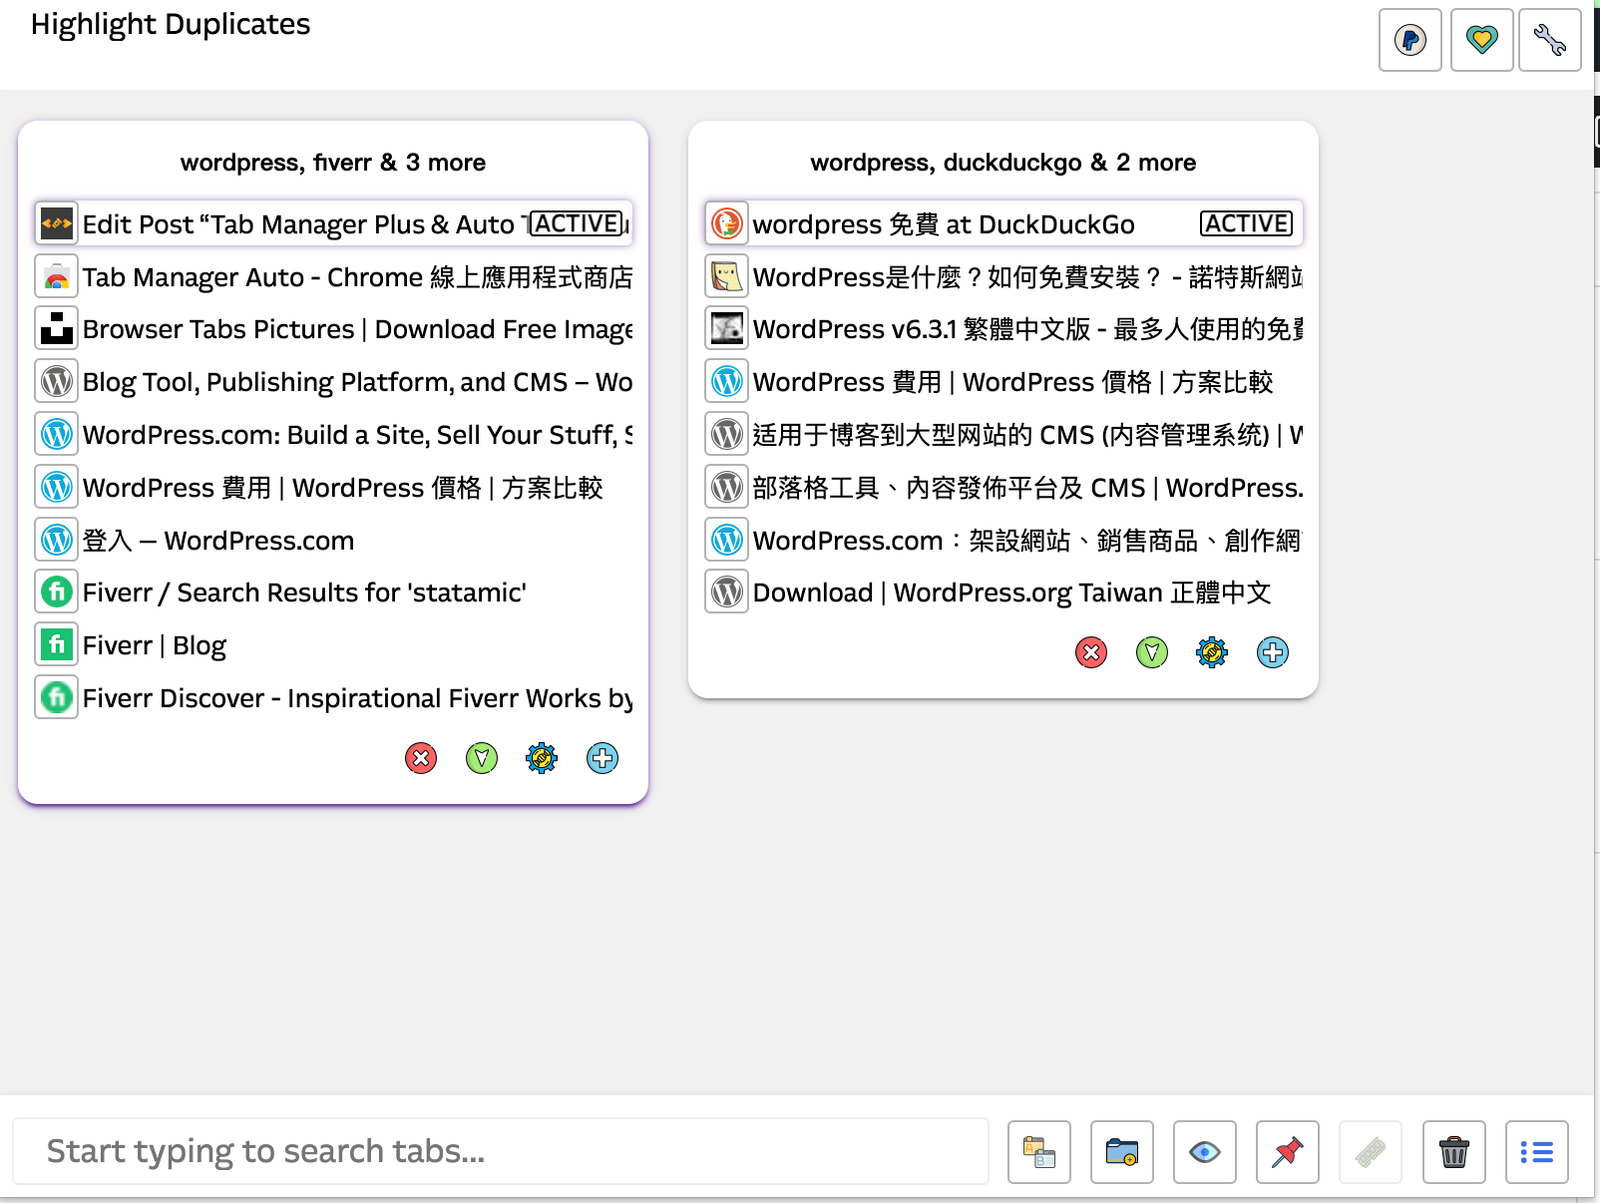Click the Highlight Duplicates A/B tabs icon
1600x1203 pixels.
[1039, 1152]
